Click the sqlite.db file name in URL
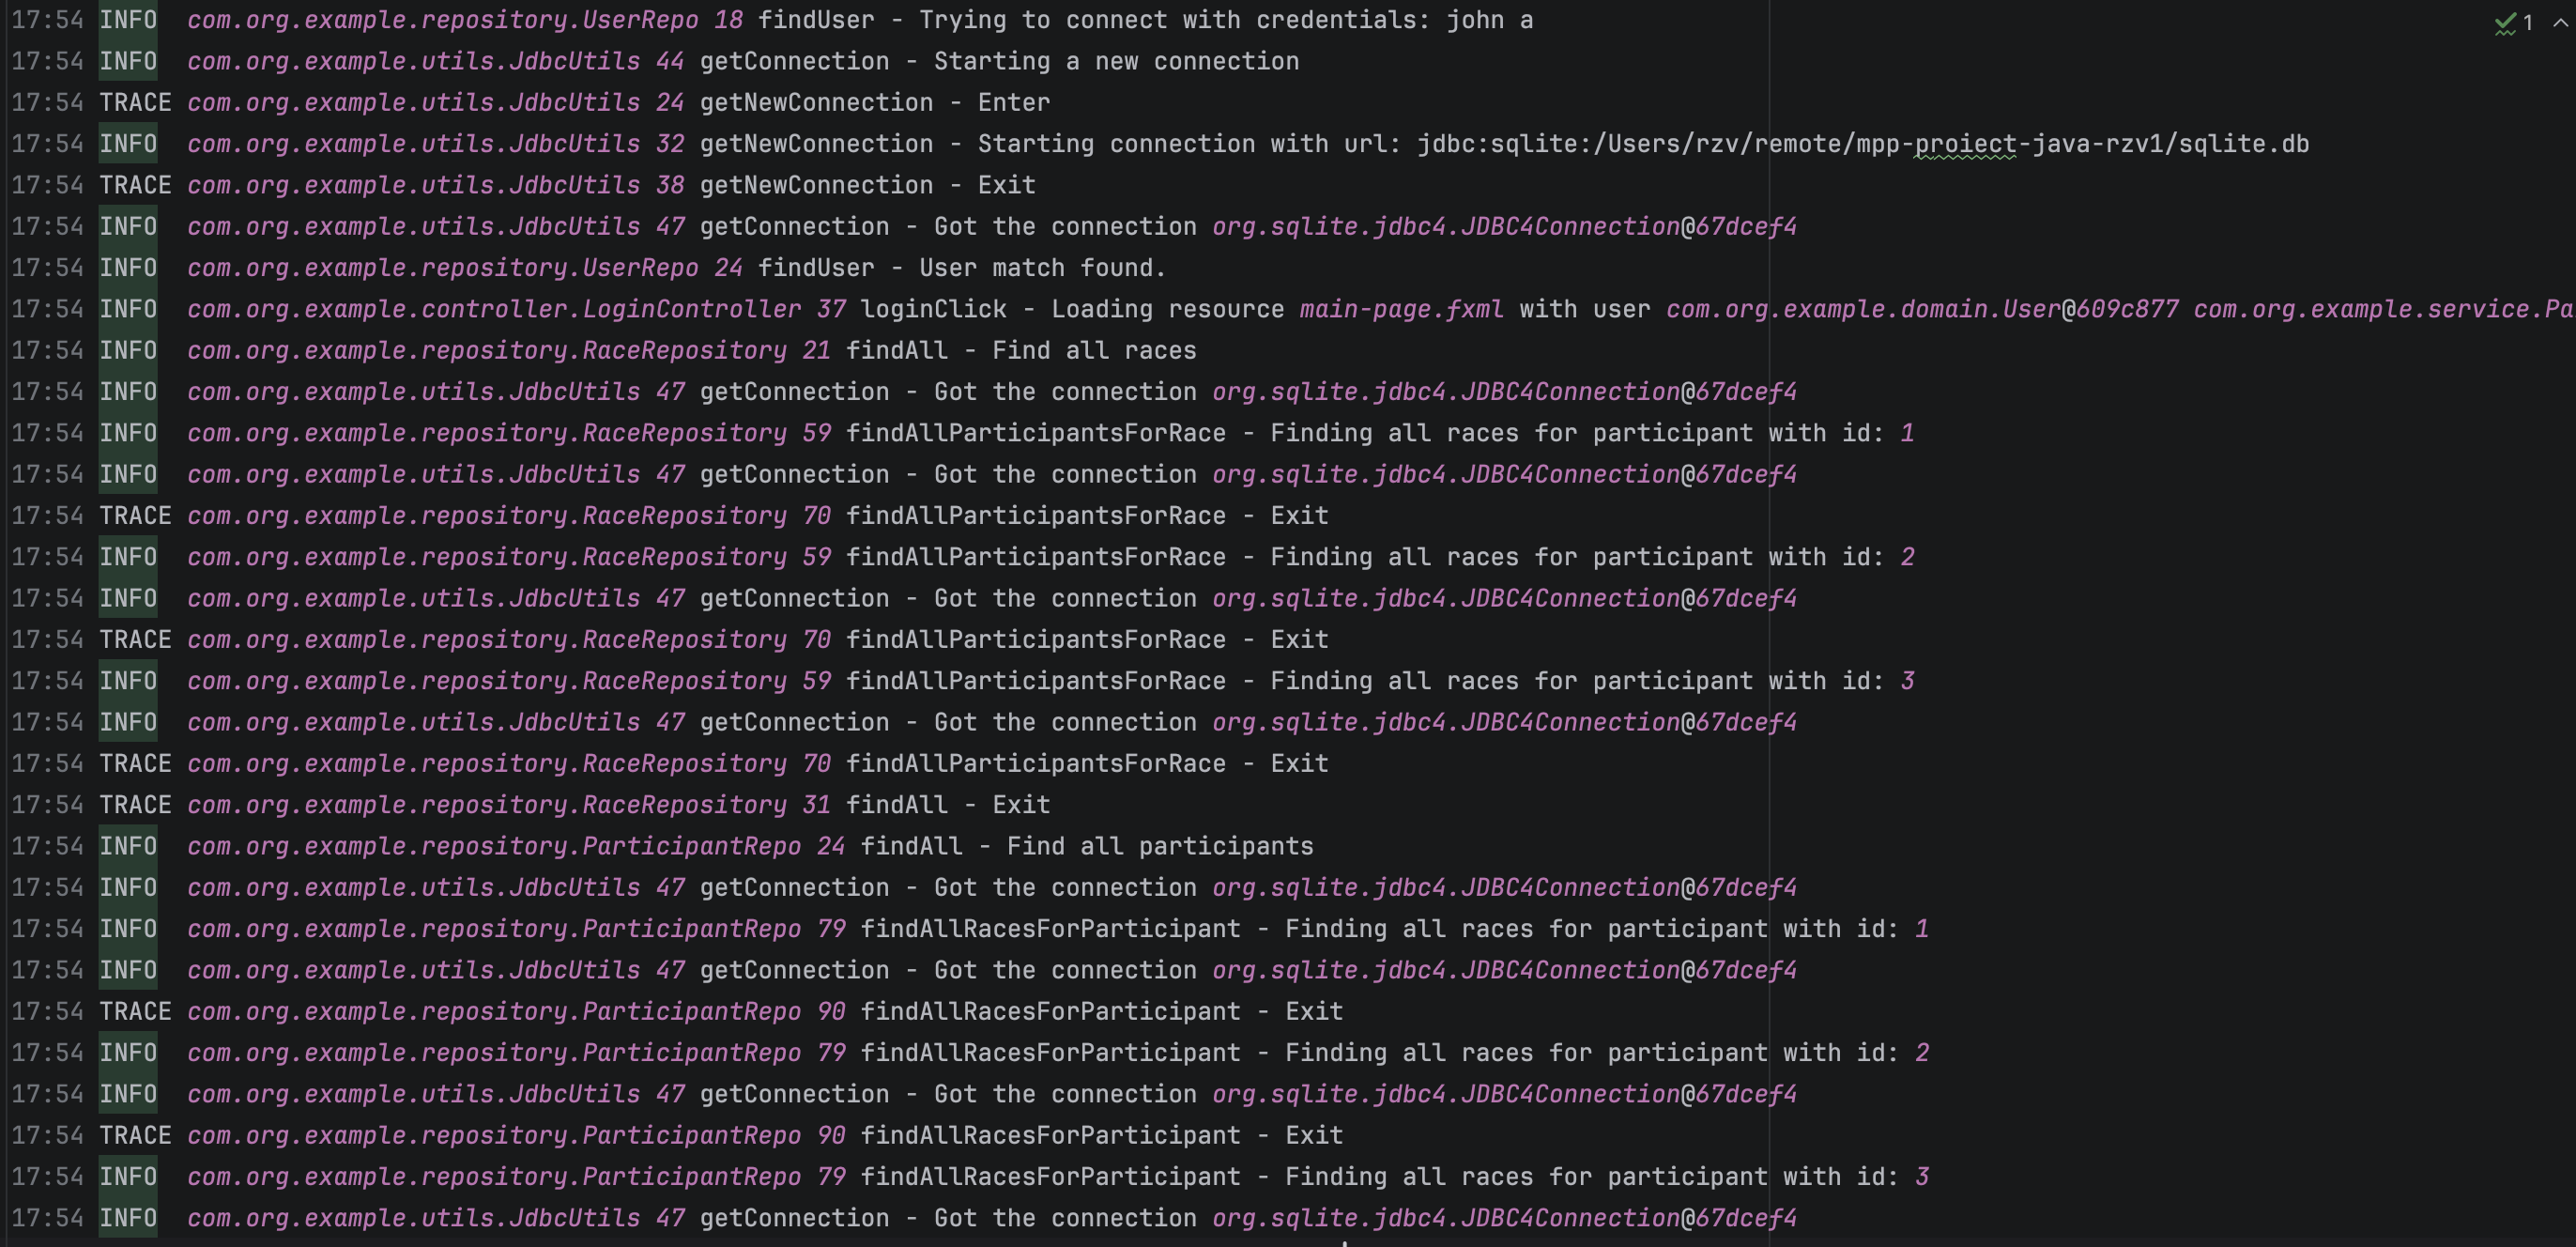 2243,144
